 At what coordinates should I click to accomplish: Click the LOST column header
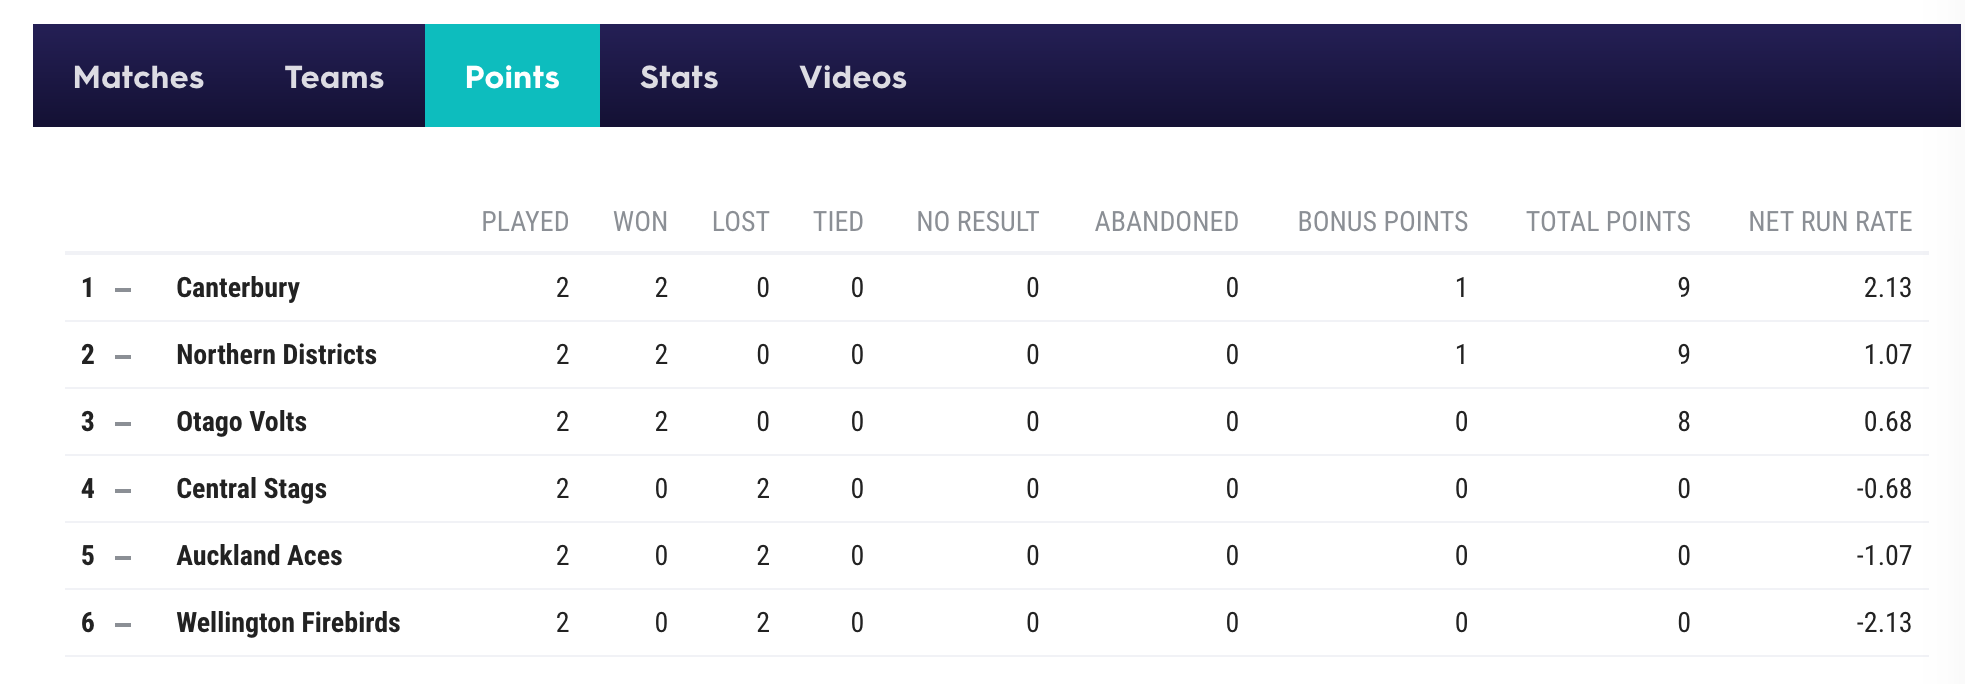click(740, 222)
